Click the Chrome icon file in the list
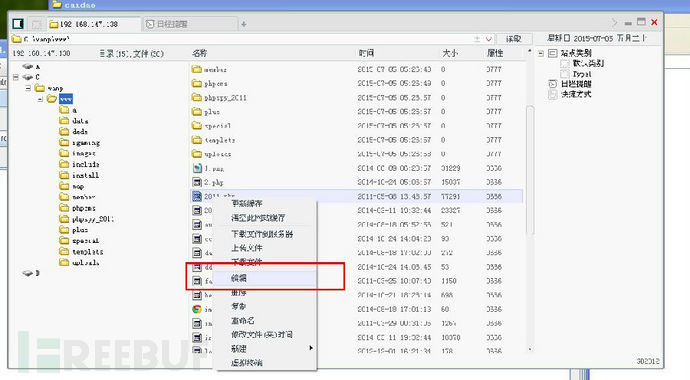Viewport: 690px width, 380px height. (197, 309)
